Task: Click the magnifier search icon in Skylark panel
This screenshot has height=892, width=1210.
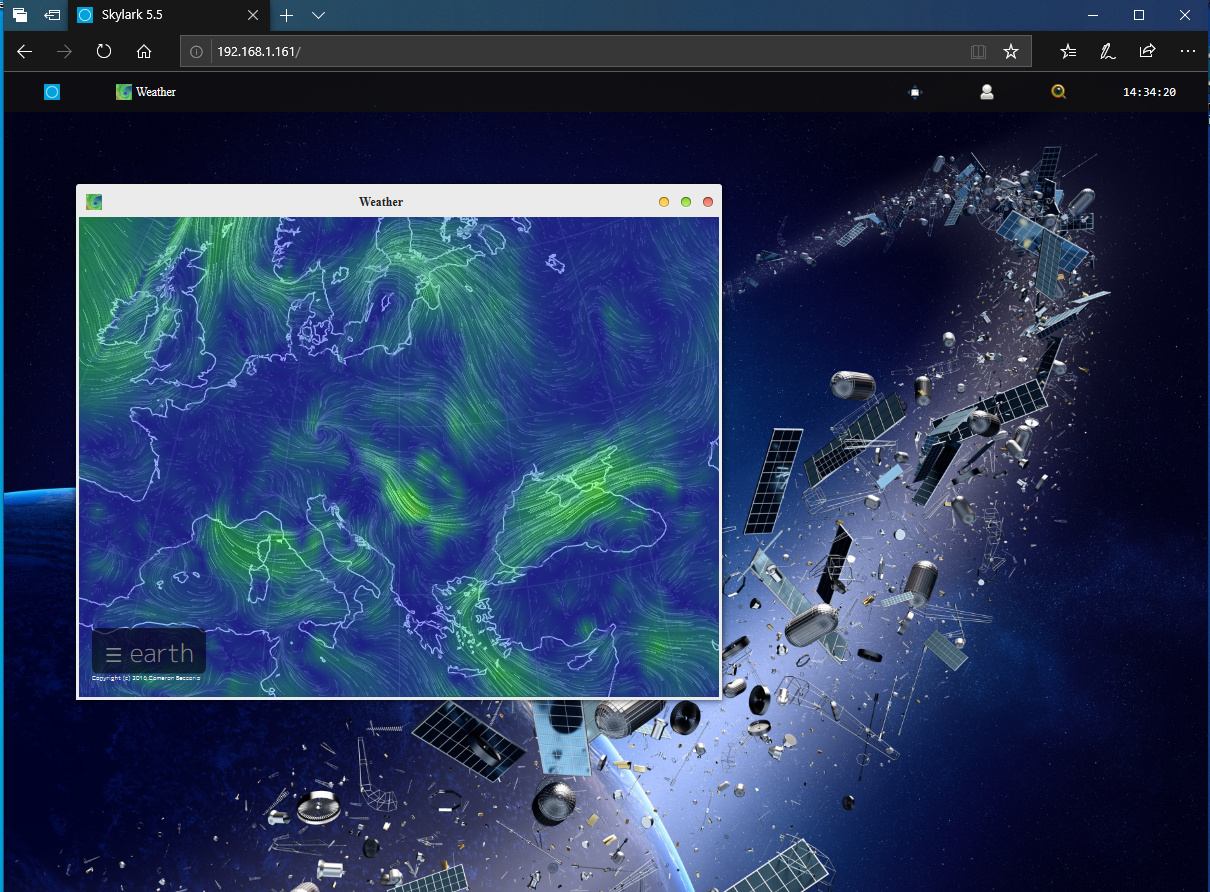Action: pyautogui.click(x=1059, y=92)
